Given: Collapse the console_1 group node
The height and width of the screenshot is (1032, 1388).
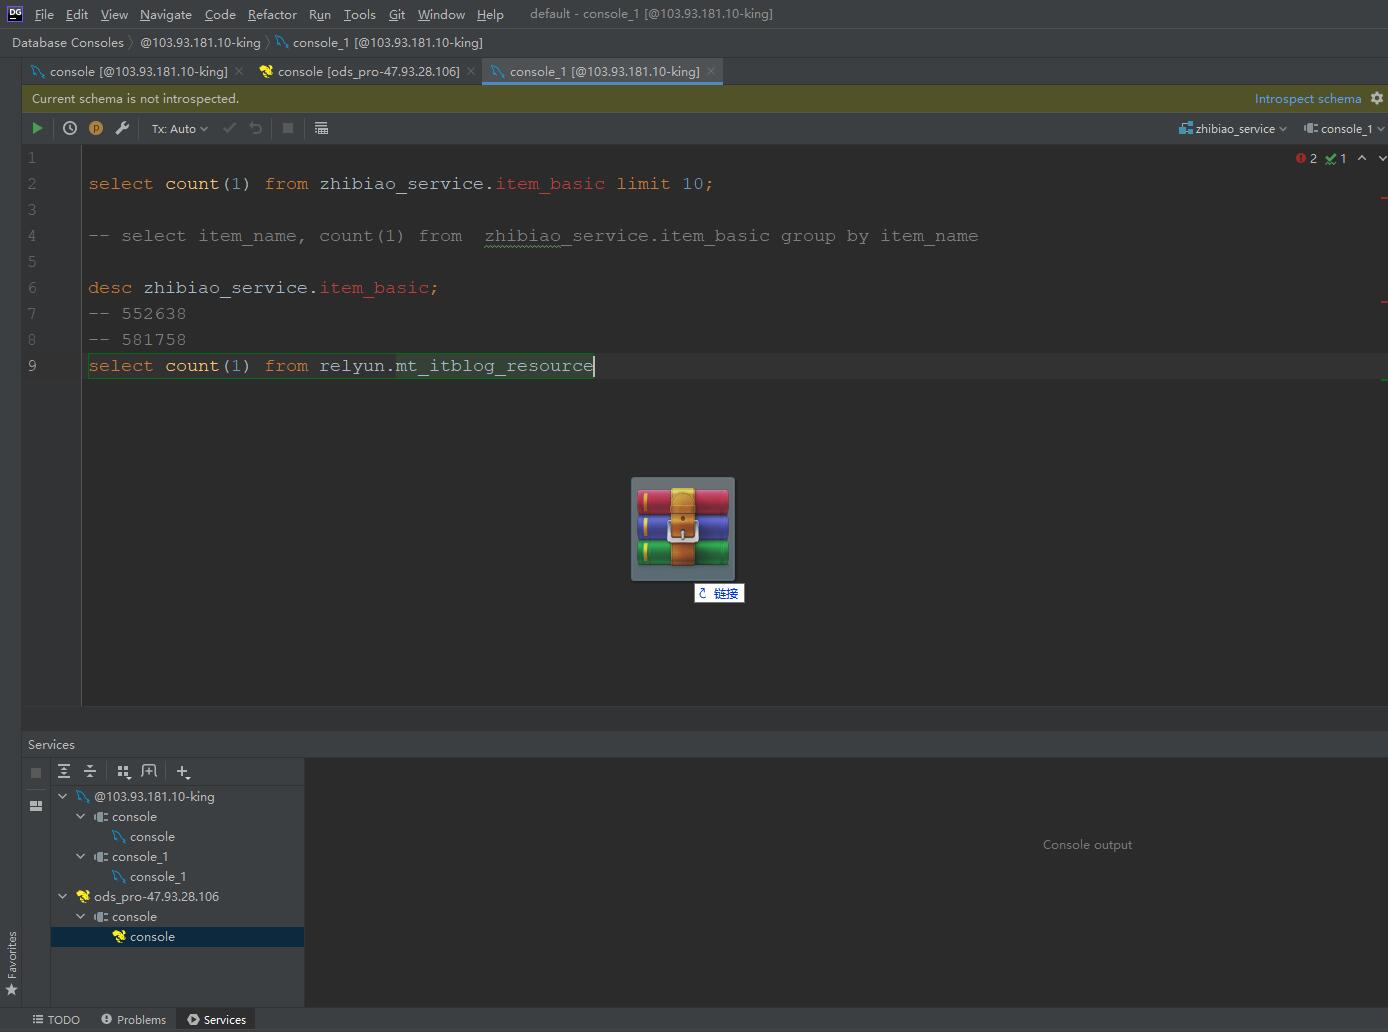Looking at the screenshot, I should point(81,856).
